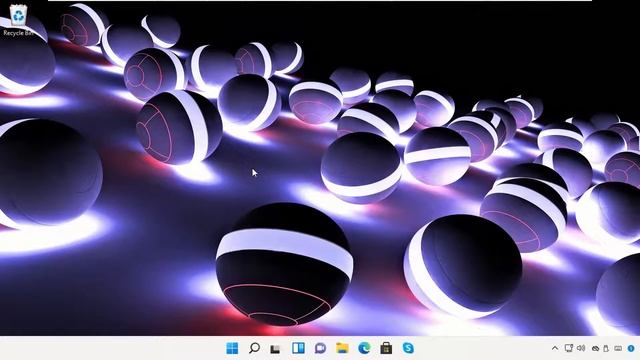Open the blue notification badge icon

point(631,349)
